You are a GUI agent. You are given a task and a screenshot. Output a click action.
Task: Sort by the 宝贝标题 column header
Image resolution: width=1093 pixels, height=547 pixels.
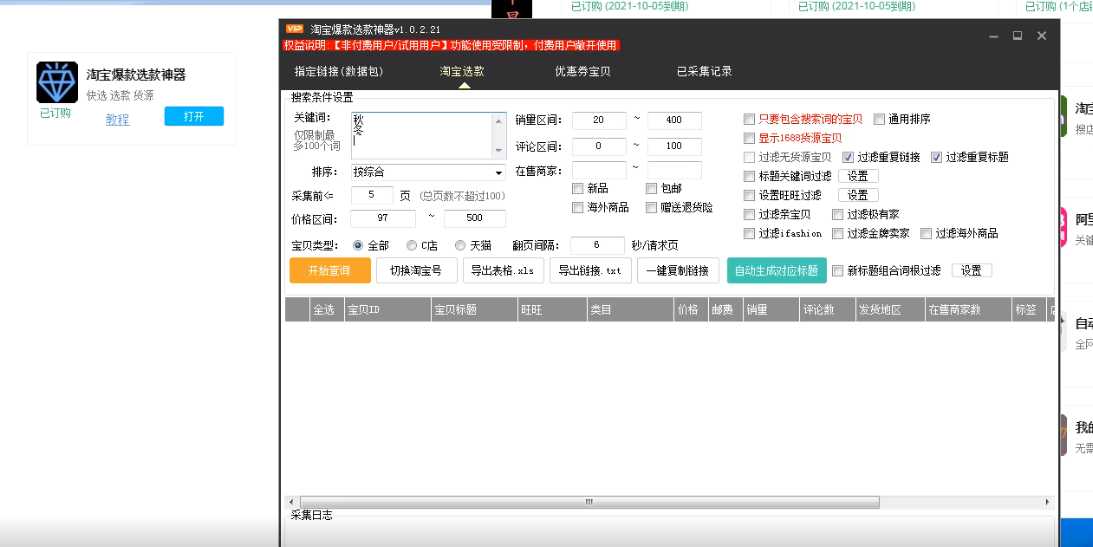[x=474, y=309]
